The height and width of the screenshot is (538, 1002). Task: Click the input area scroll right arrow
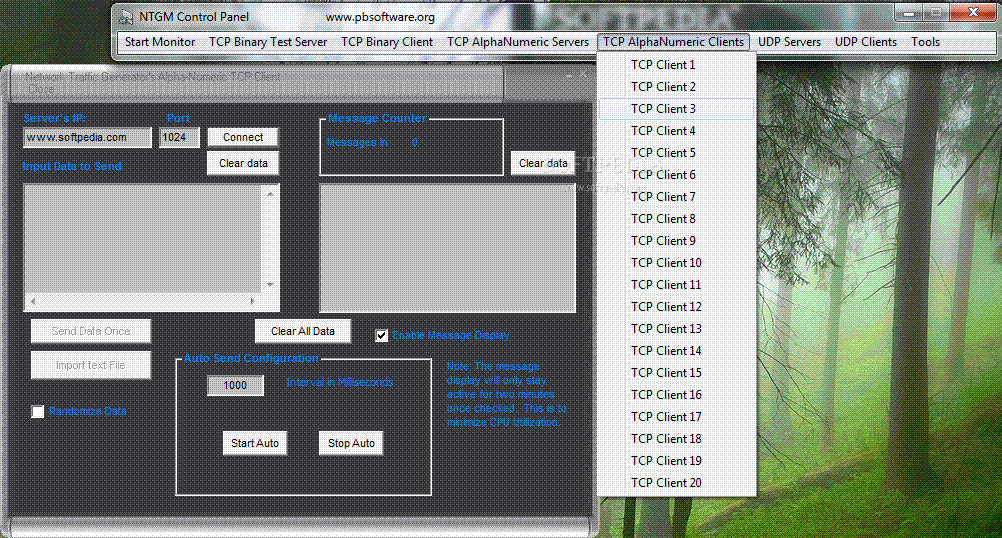point(253,301)
